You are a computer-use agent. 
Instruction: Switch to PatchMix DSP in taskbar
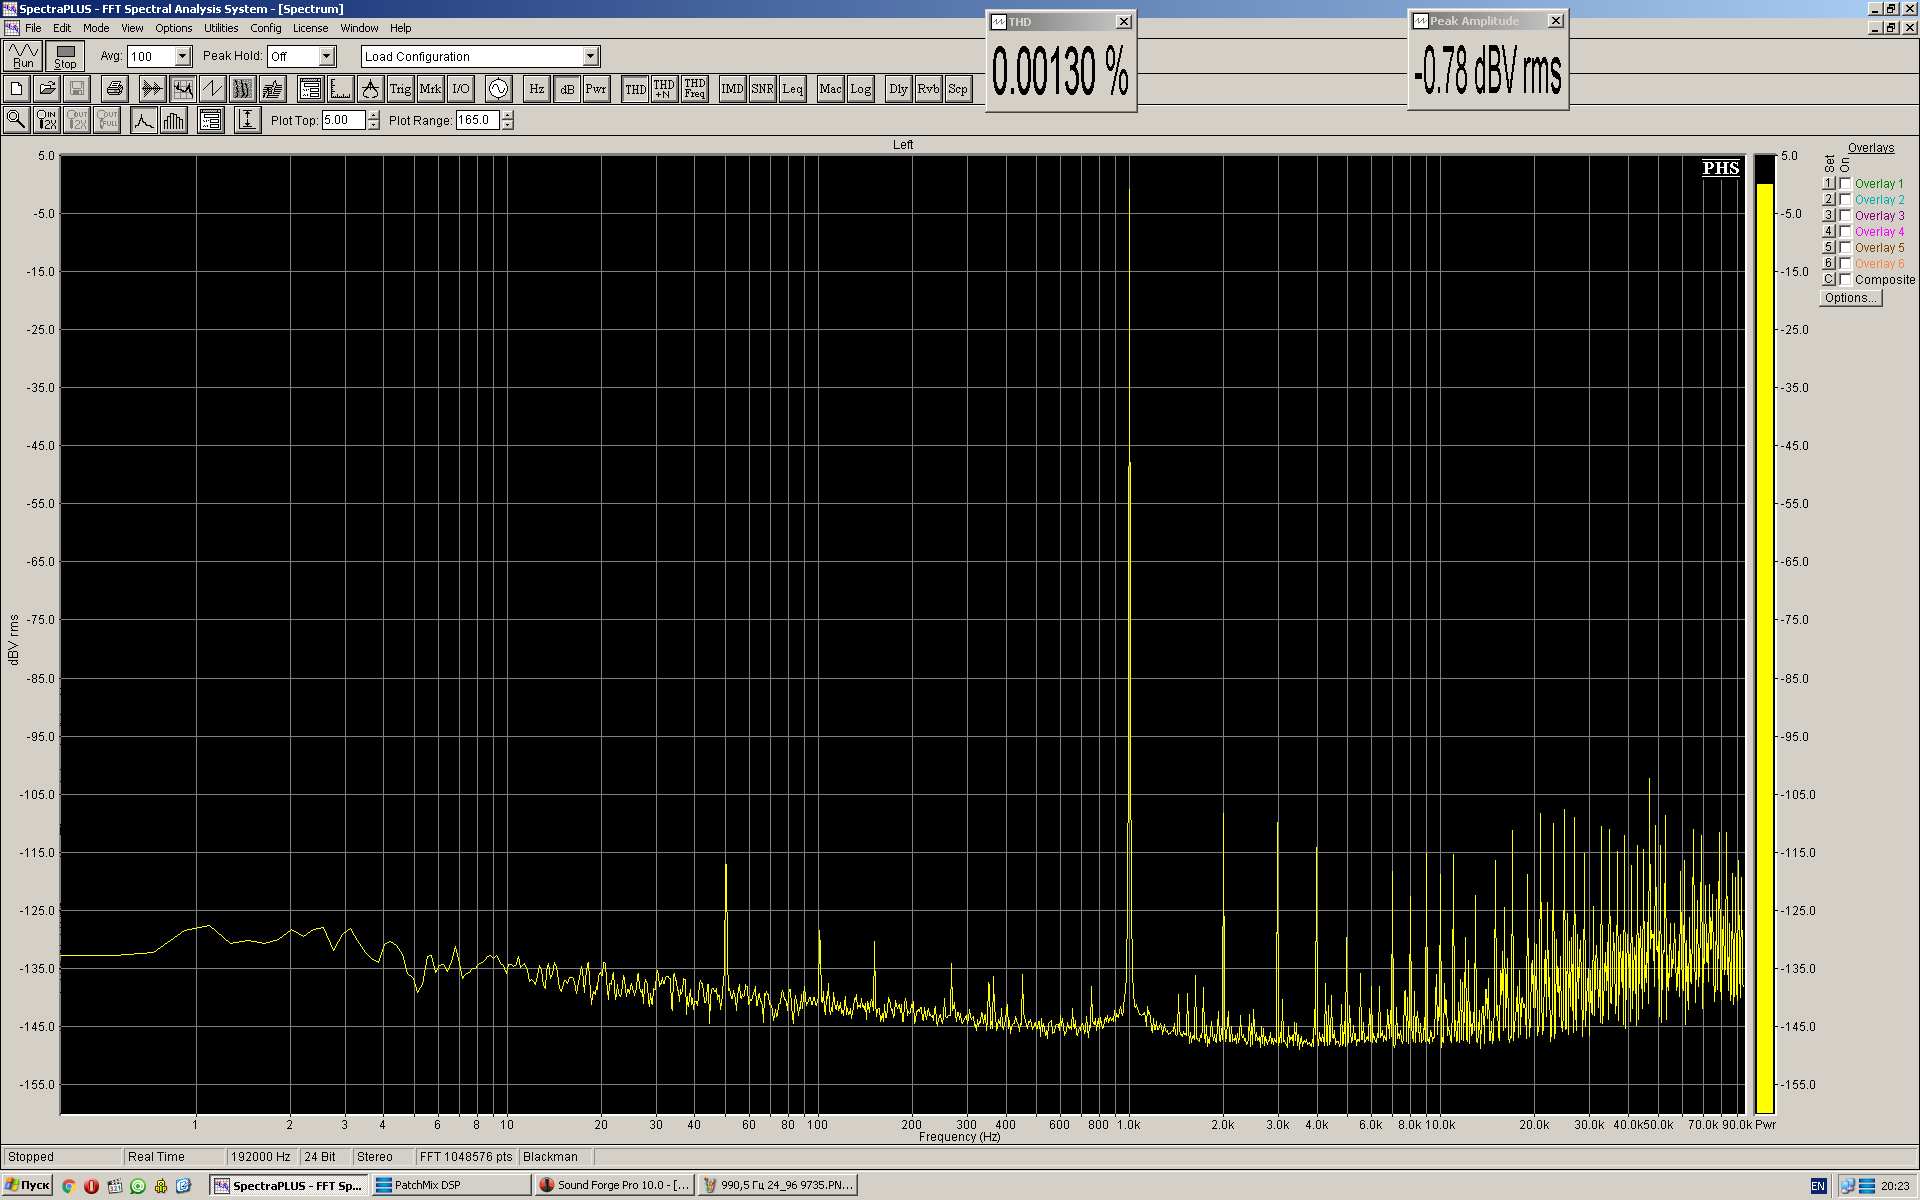[x=450, y=1185]
